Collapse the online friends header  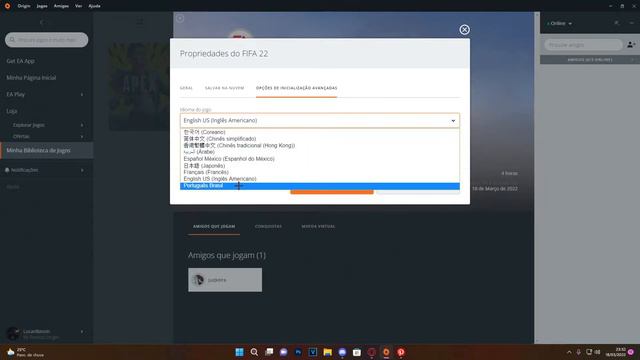pos(590,60)
